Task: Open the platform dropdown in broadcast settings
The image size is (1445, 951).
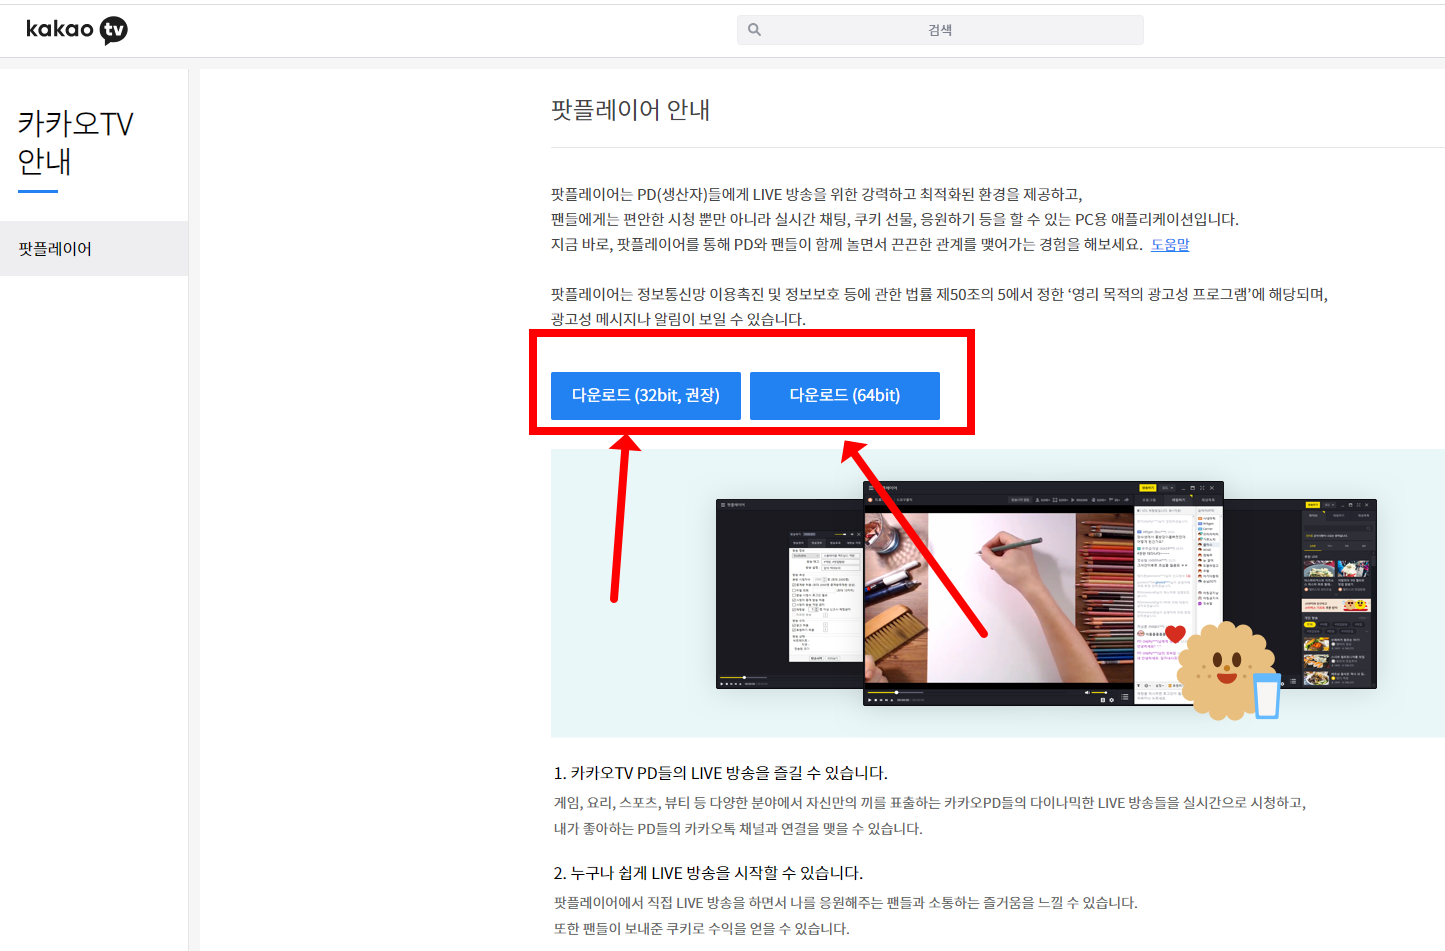Action: [x=806, y=556]
